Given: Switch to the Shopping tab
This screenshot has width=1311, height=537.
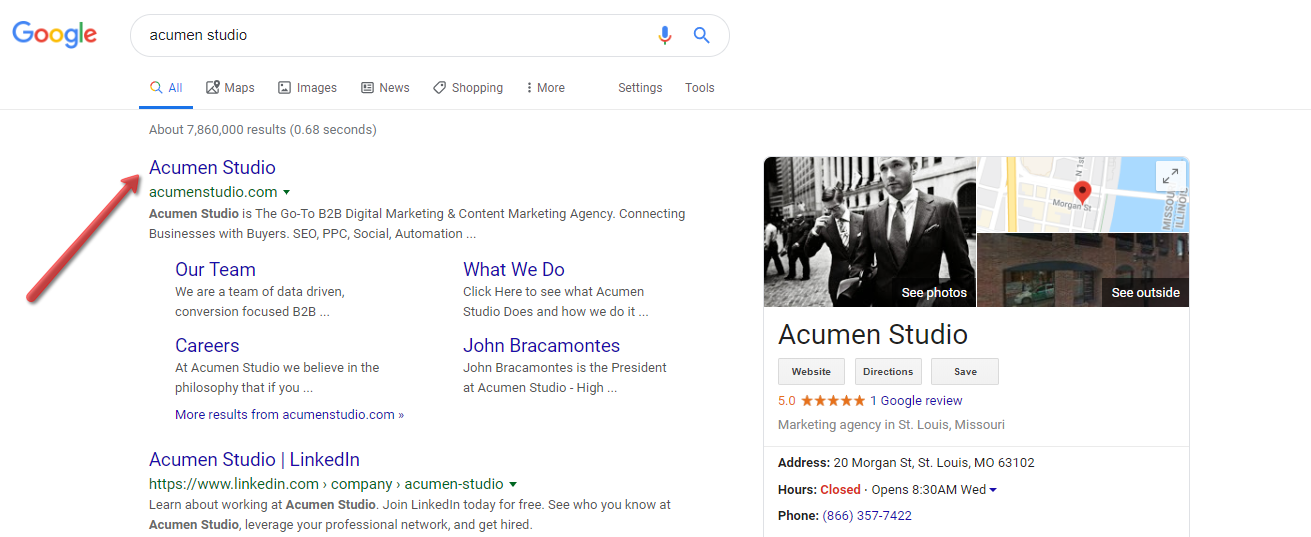Looking at the screenshot, I should (x=468, y=88).
